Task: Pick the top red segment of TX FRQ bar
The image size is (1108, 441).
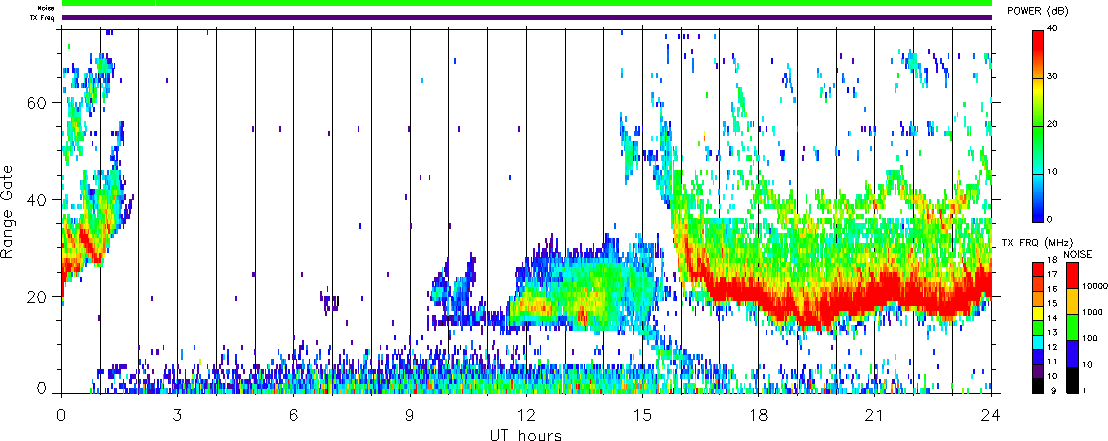Action: [1038, 269]
